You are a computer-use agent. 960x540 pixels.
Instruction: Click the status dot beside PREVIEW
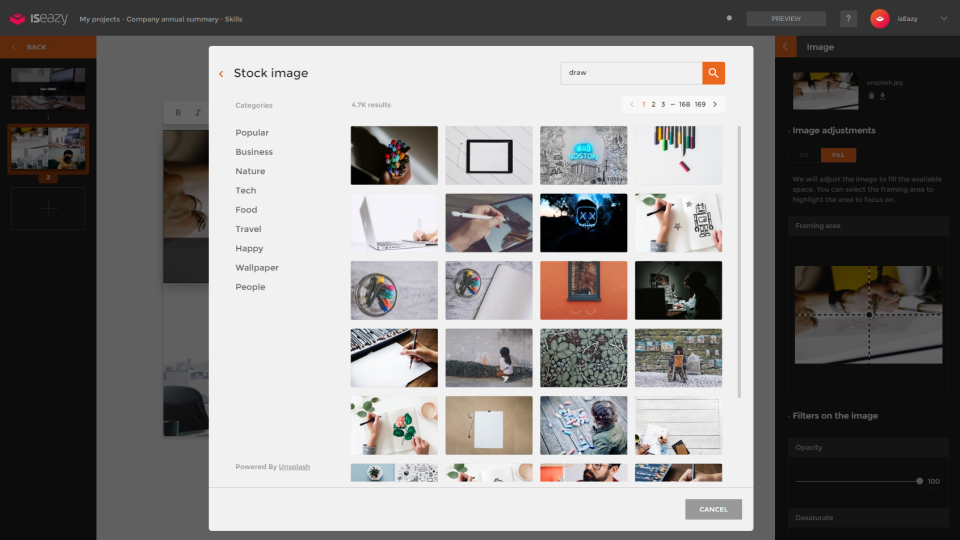[x=729, y=18]
